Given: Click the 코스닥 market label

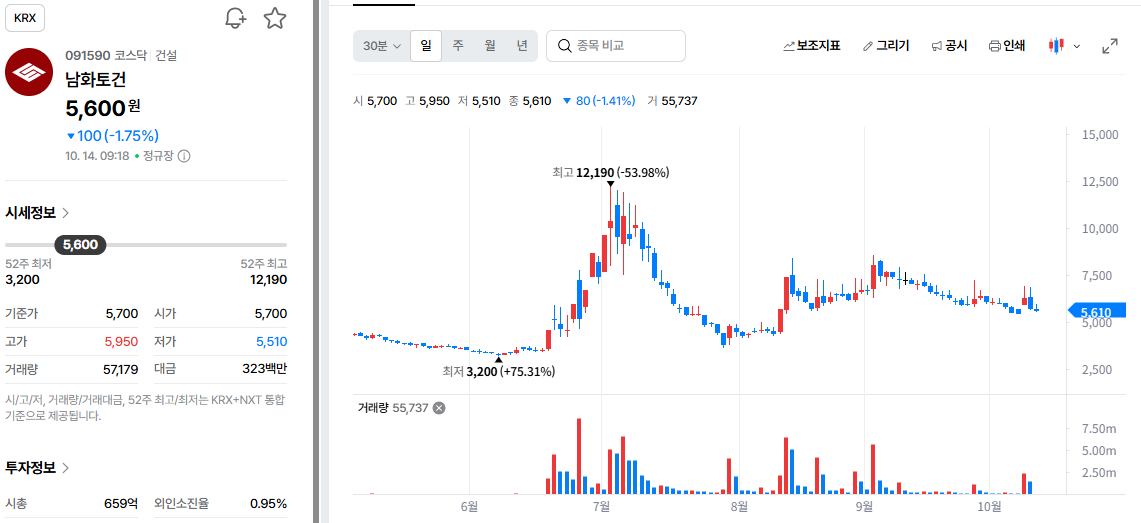Looking at the screenshot, I should tap(130, 55).
